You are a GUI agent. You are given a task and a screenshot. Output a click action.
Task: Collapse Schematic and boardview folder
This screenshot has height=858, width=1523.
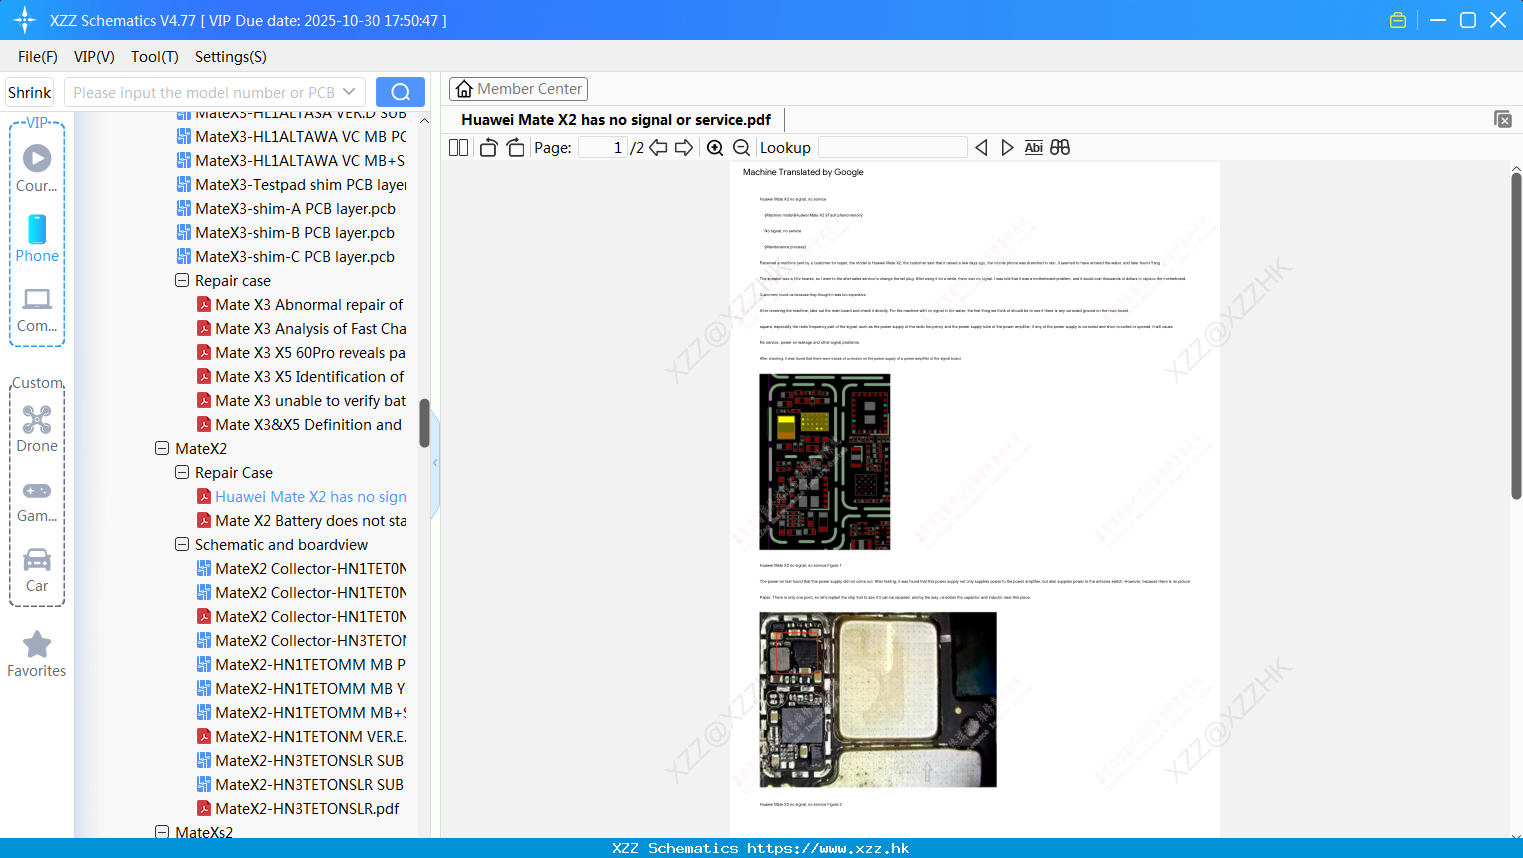(182, 545)
